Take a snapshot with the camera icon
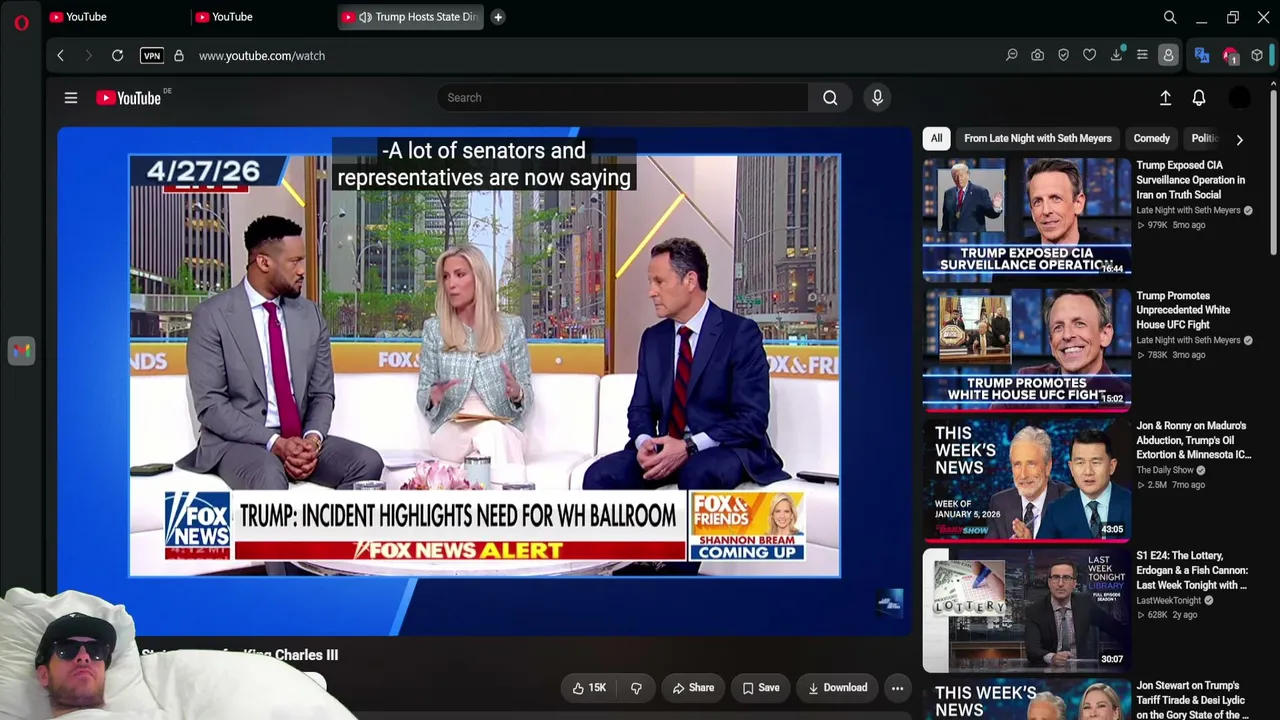The width and height of the screenshot is (1280, 720). pos(1038,56)
